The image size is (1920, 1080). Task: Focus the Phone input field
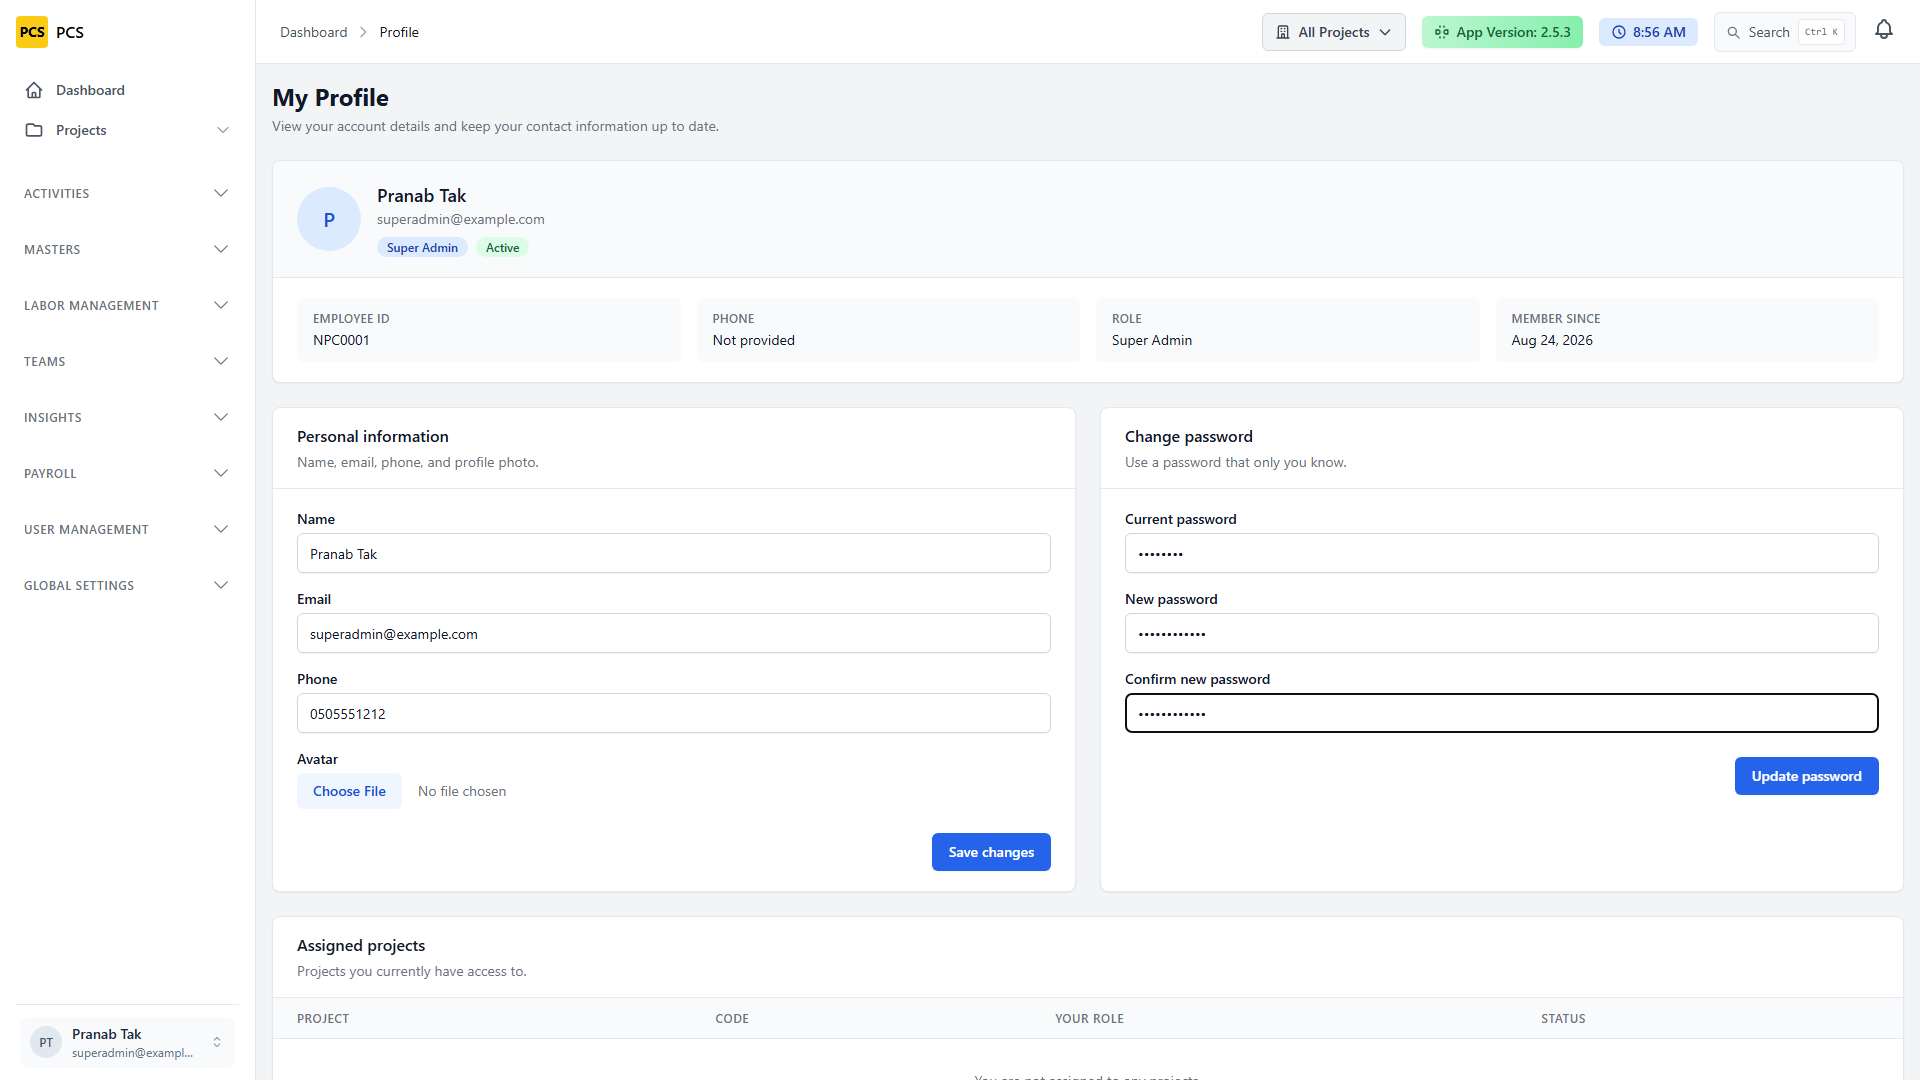(x=674, y=713)
